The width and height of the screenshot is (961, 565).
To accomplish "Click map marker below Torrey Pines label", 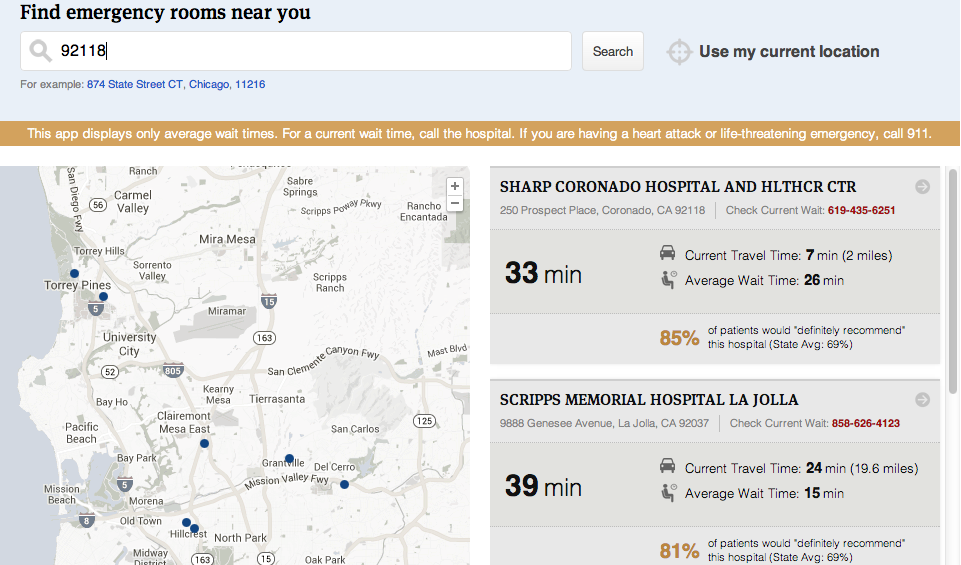I will (104, 297).
